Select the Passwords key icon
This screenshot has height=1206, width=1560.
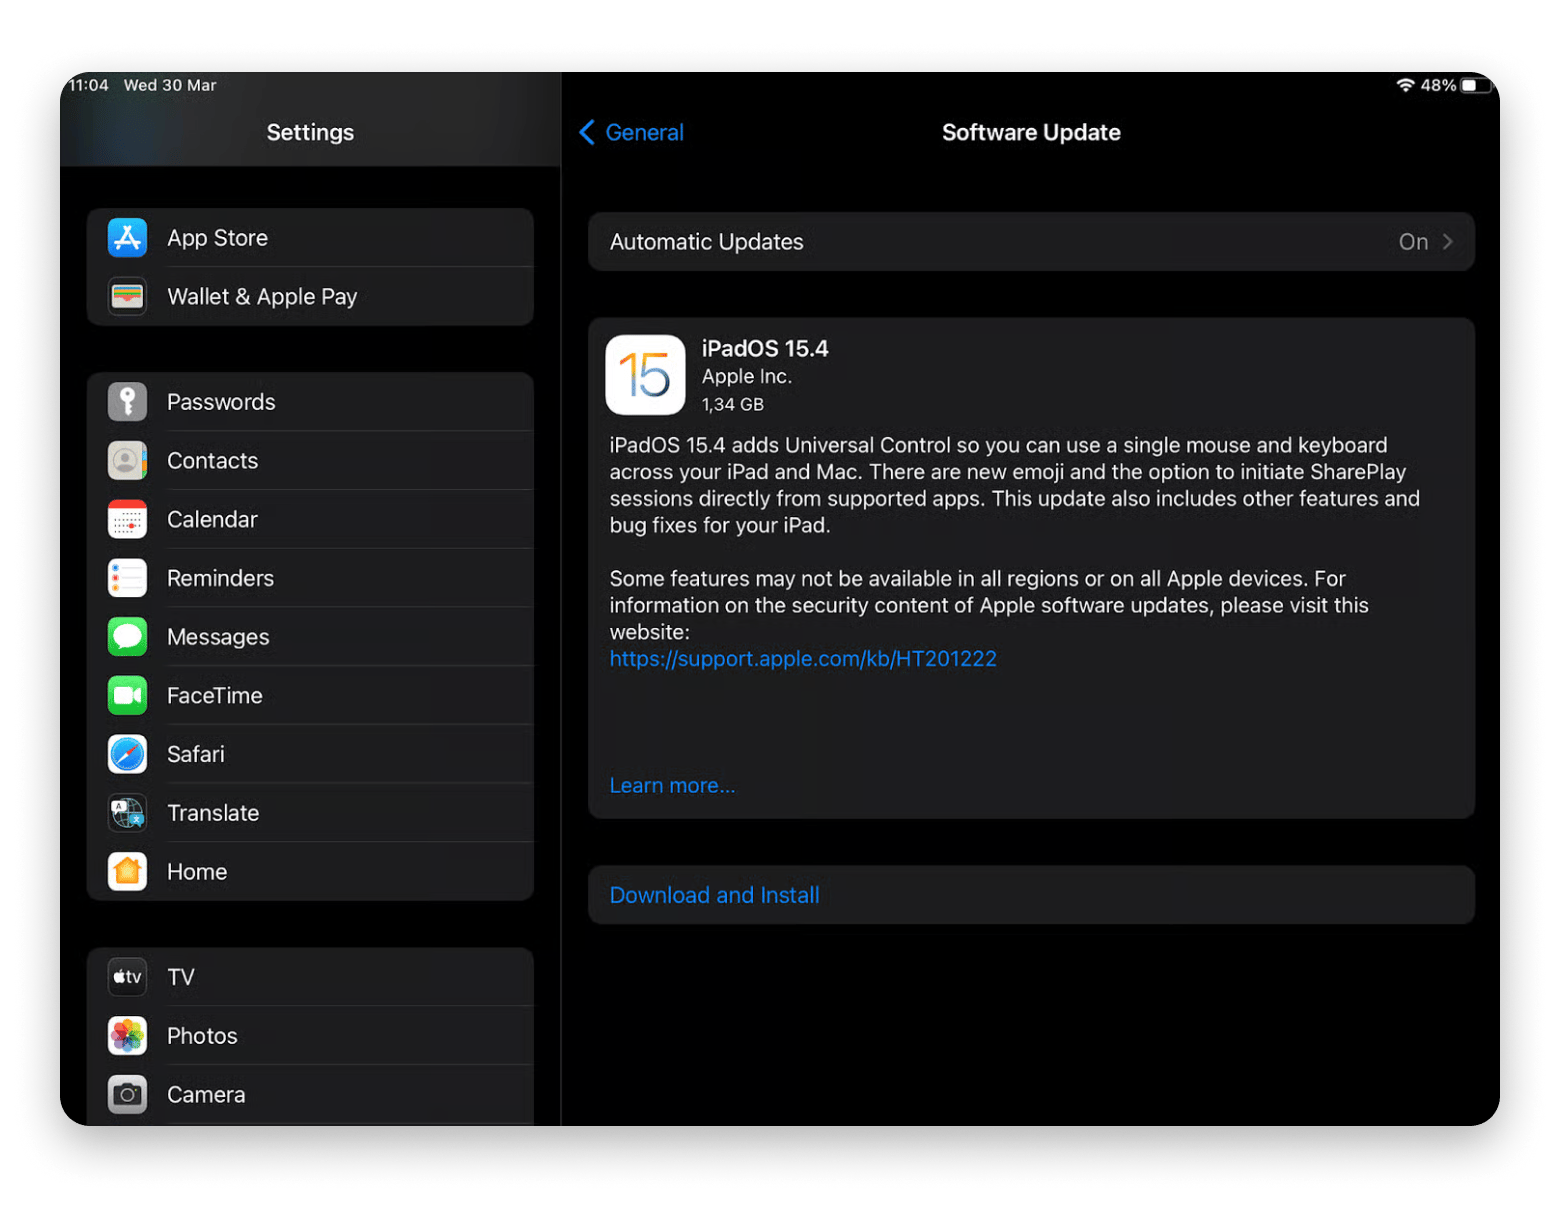(x=127, y=402)
